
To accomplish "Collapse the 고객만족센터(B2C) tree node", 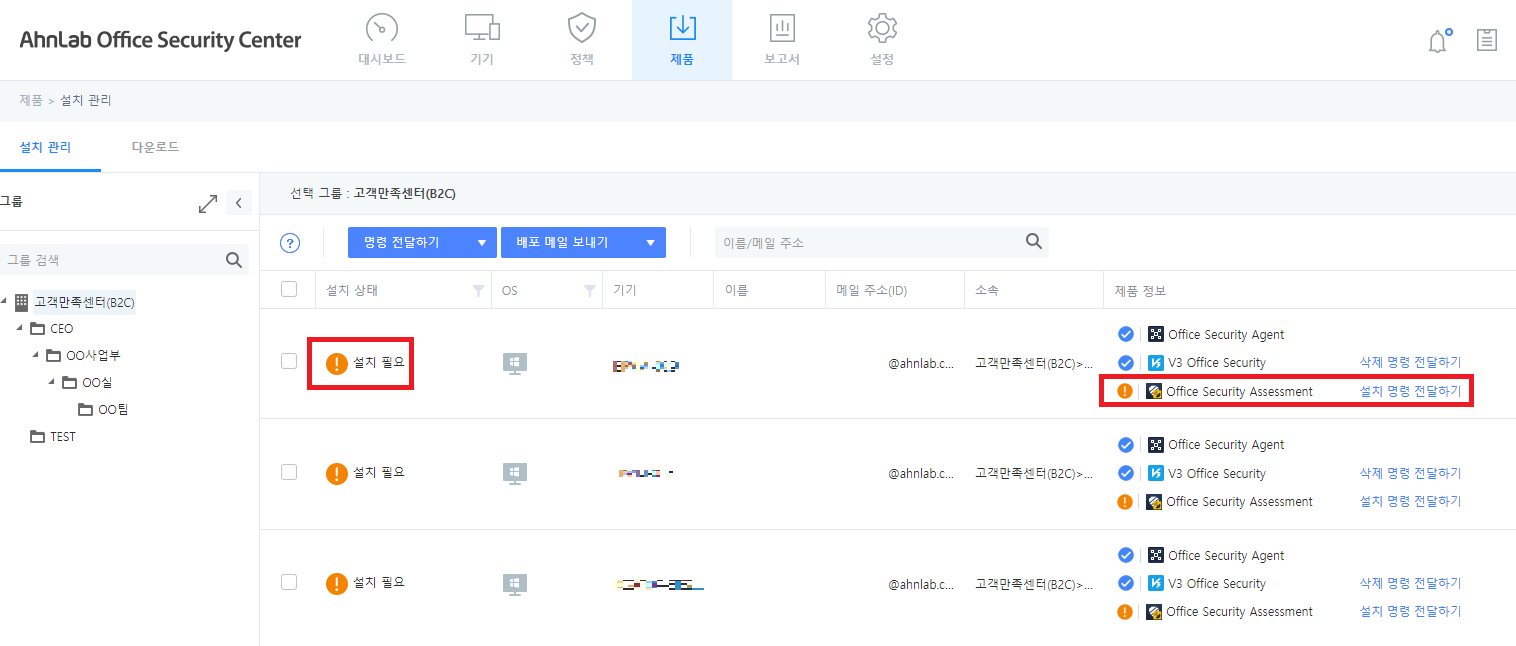I will click(x=5, y=301).
